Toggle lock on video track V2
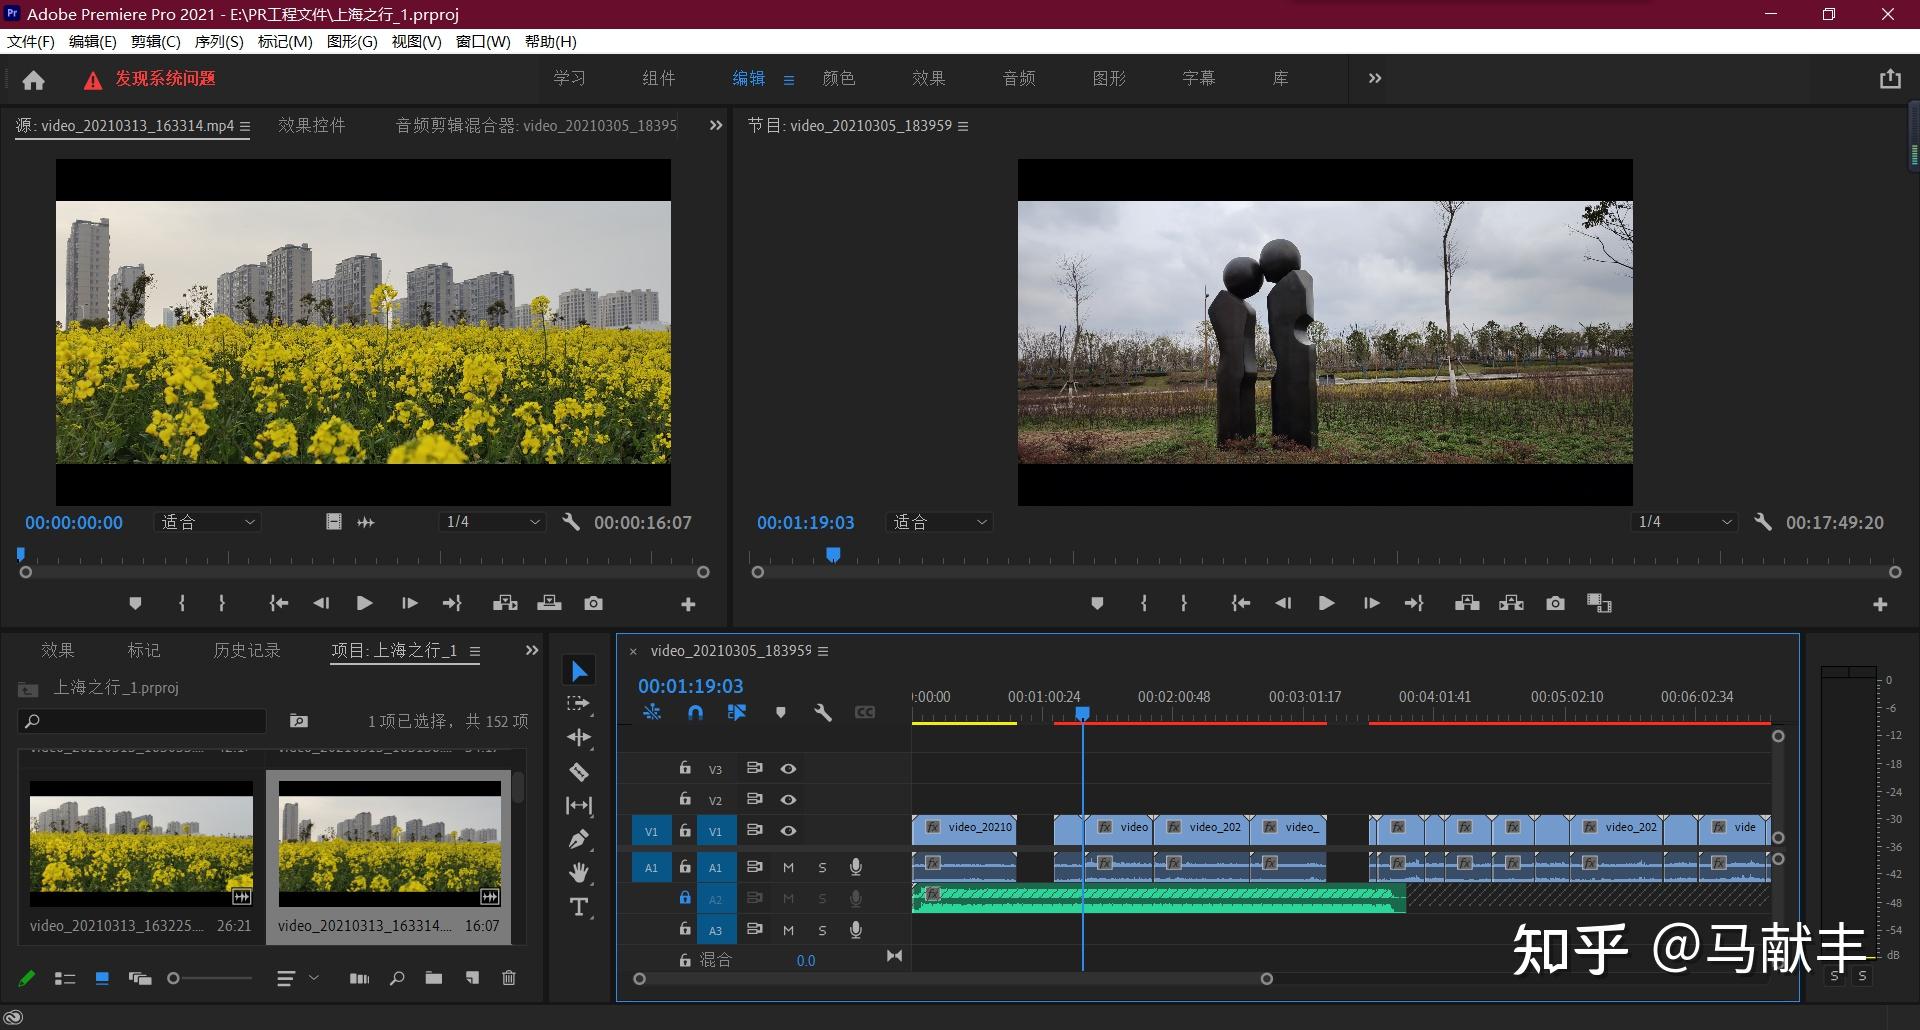This screenshot has width=1920, height=1030. (685, 799)
